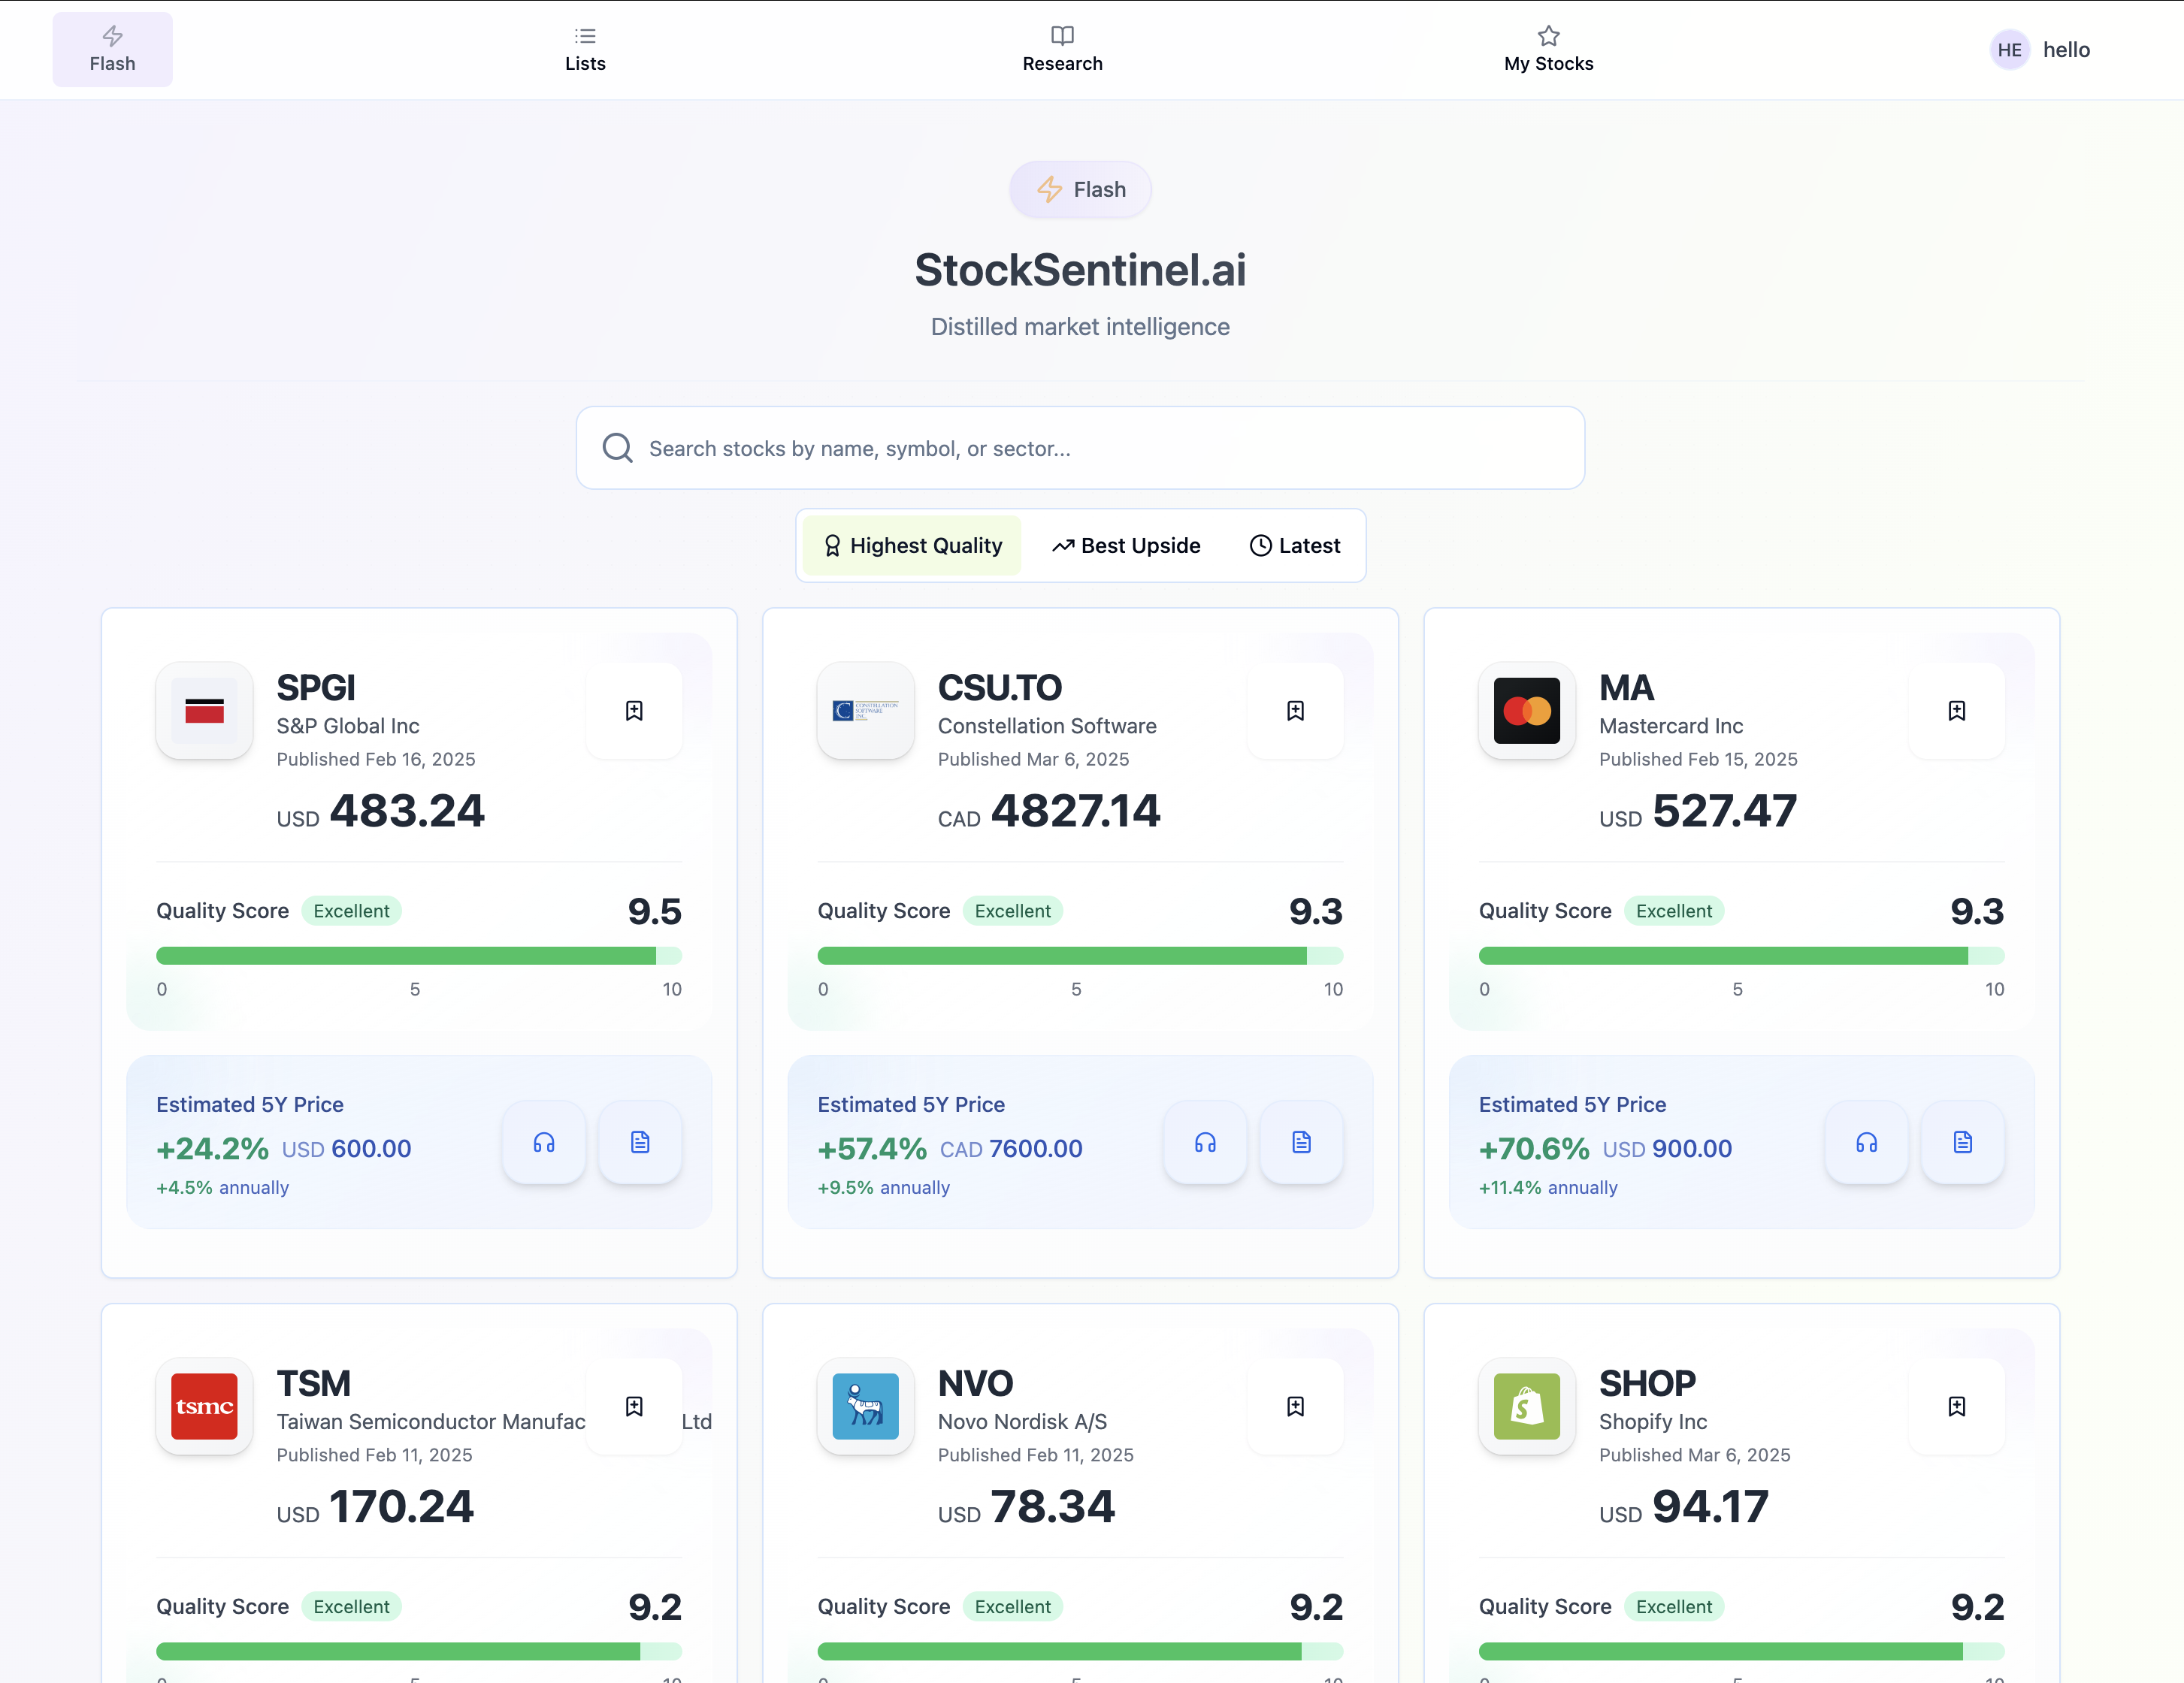Open the My Stocks page

[1548, 49]
